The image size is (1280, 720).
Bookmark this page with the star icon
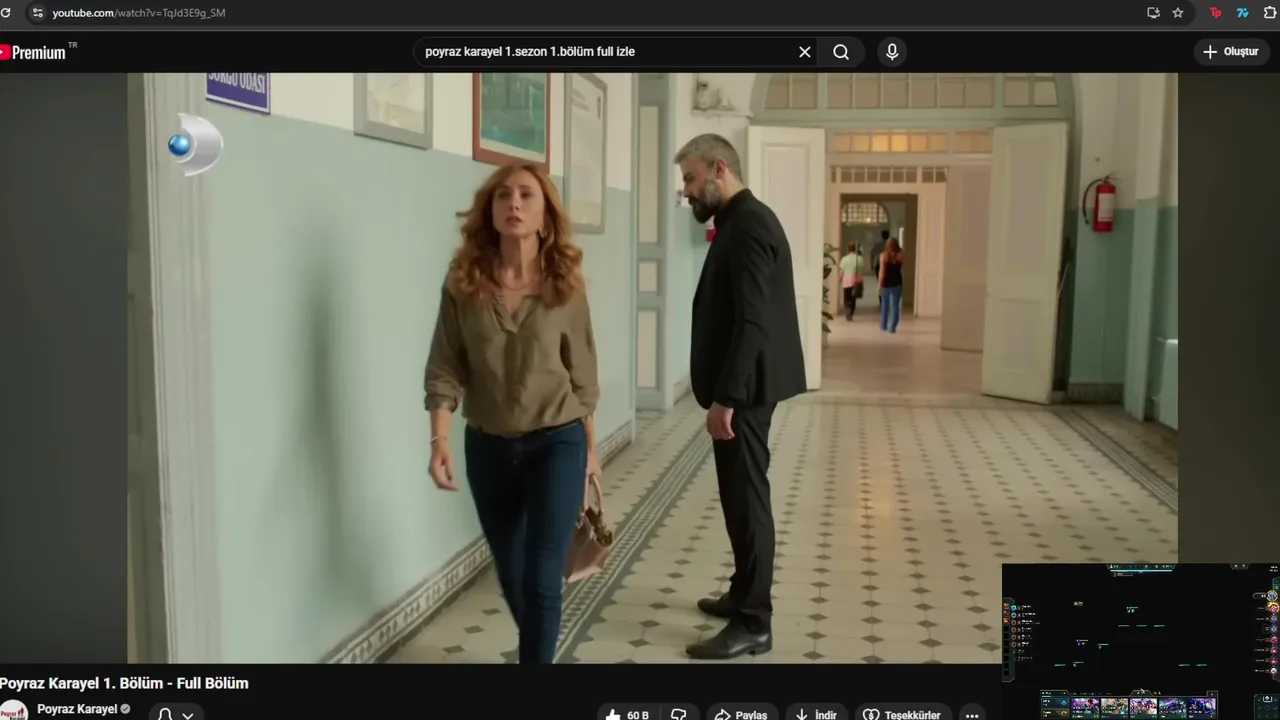click(1178, 13)
